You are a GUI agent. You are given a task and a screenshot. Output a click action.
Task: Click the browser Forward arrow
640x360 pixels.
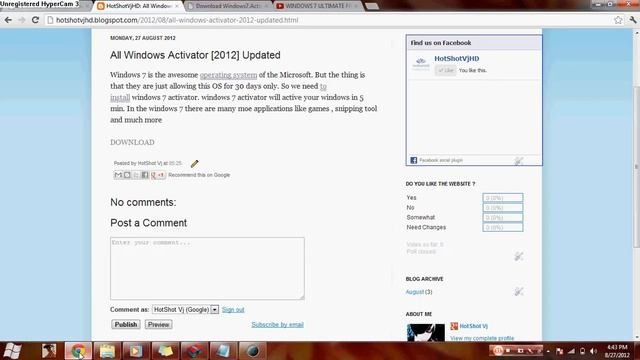(22, 20)
